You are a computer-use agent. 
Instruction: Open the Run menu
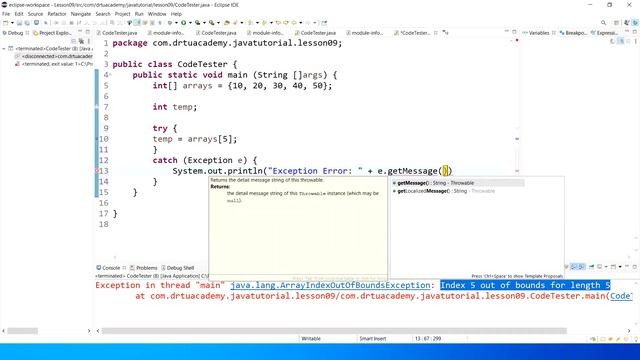click(139, 14)
